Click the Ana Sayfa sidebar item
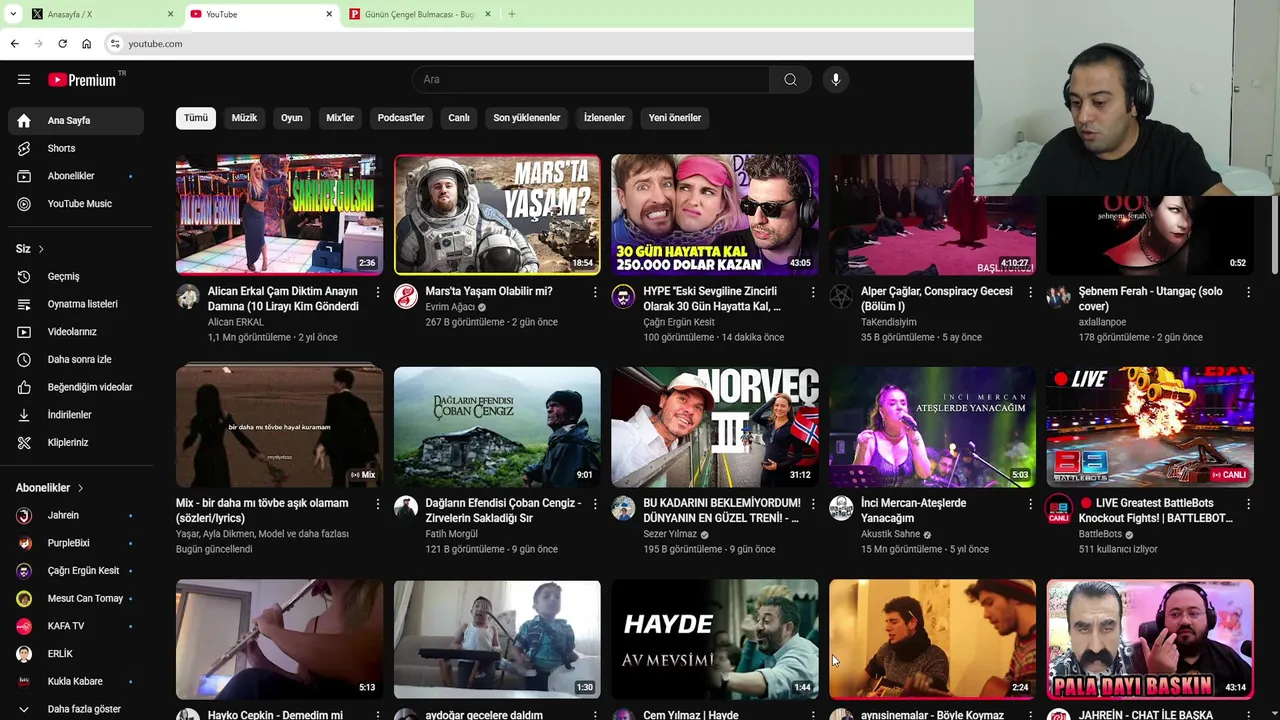 (x=76, y=120)
